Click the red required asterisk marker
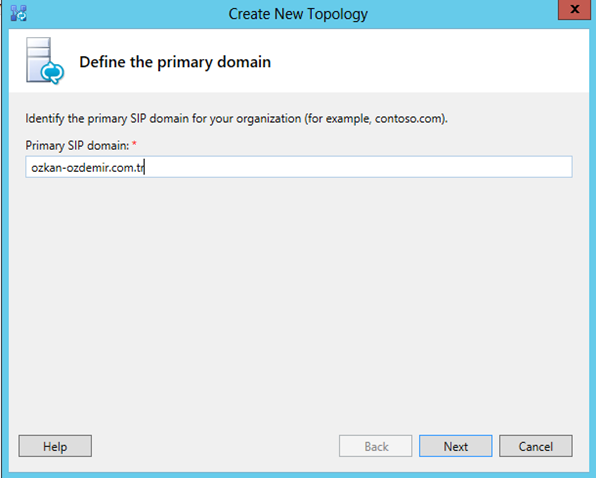The height and width of the screenshot is (478, 596). pos(134,144)
